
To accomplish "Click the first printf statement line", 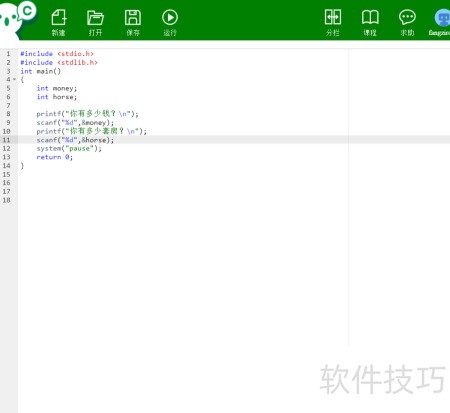I will coord(87,114).
